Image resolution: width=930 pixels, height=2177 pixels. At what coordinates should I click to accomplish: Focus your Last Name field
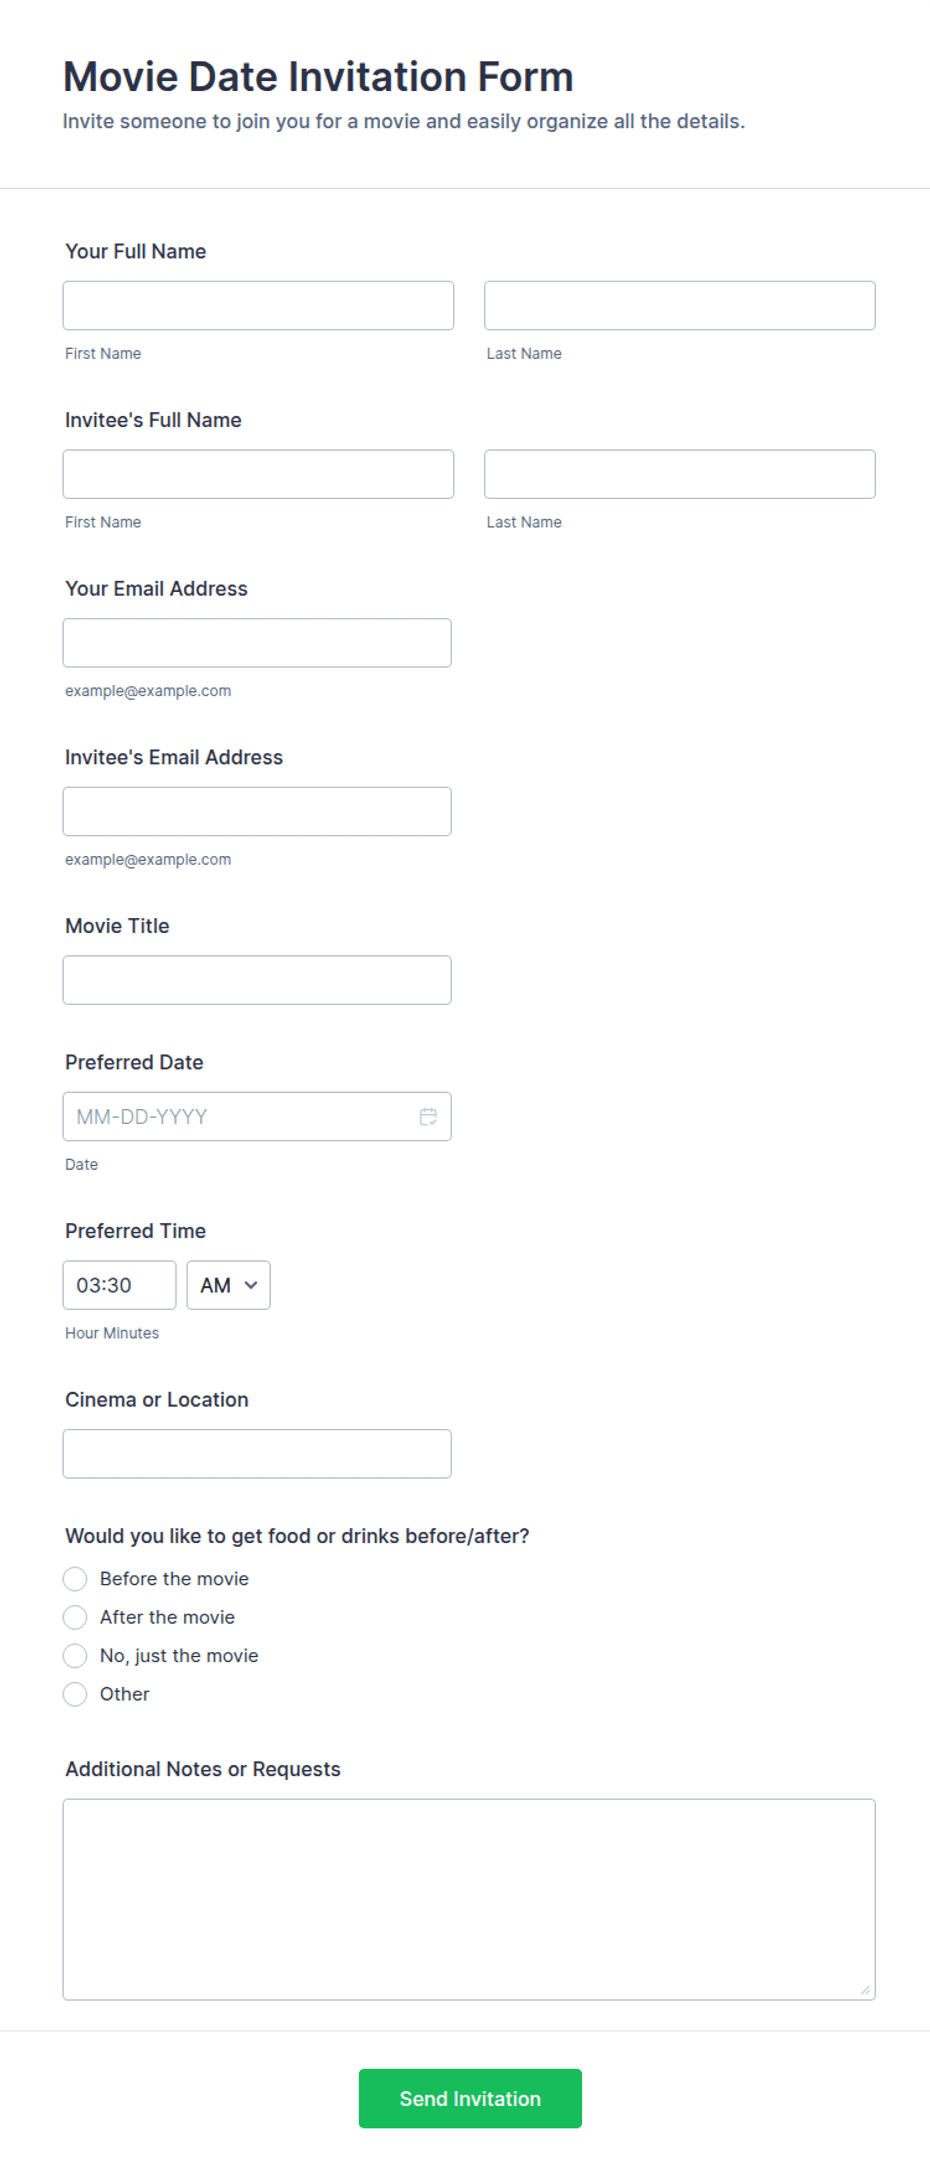680,305
